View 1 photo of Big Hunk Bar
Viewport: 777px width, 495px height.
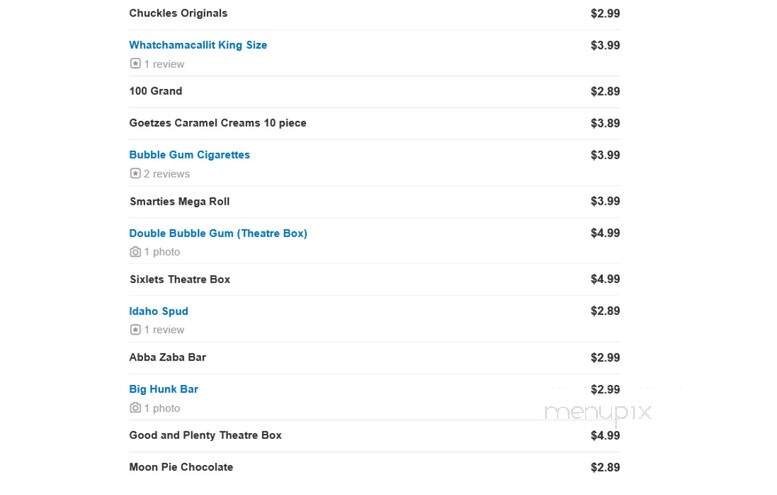click(162, 408)
